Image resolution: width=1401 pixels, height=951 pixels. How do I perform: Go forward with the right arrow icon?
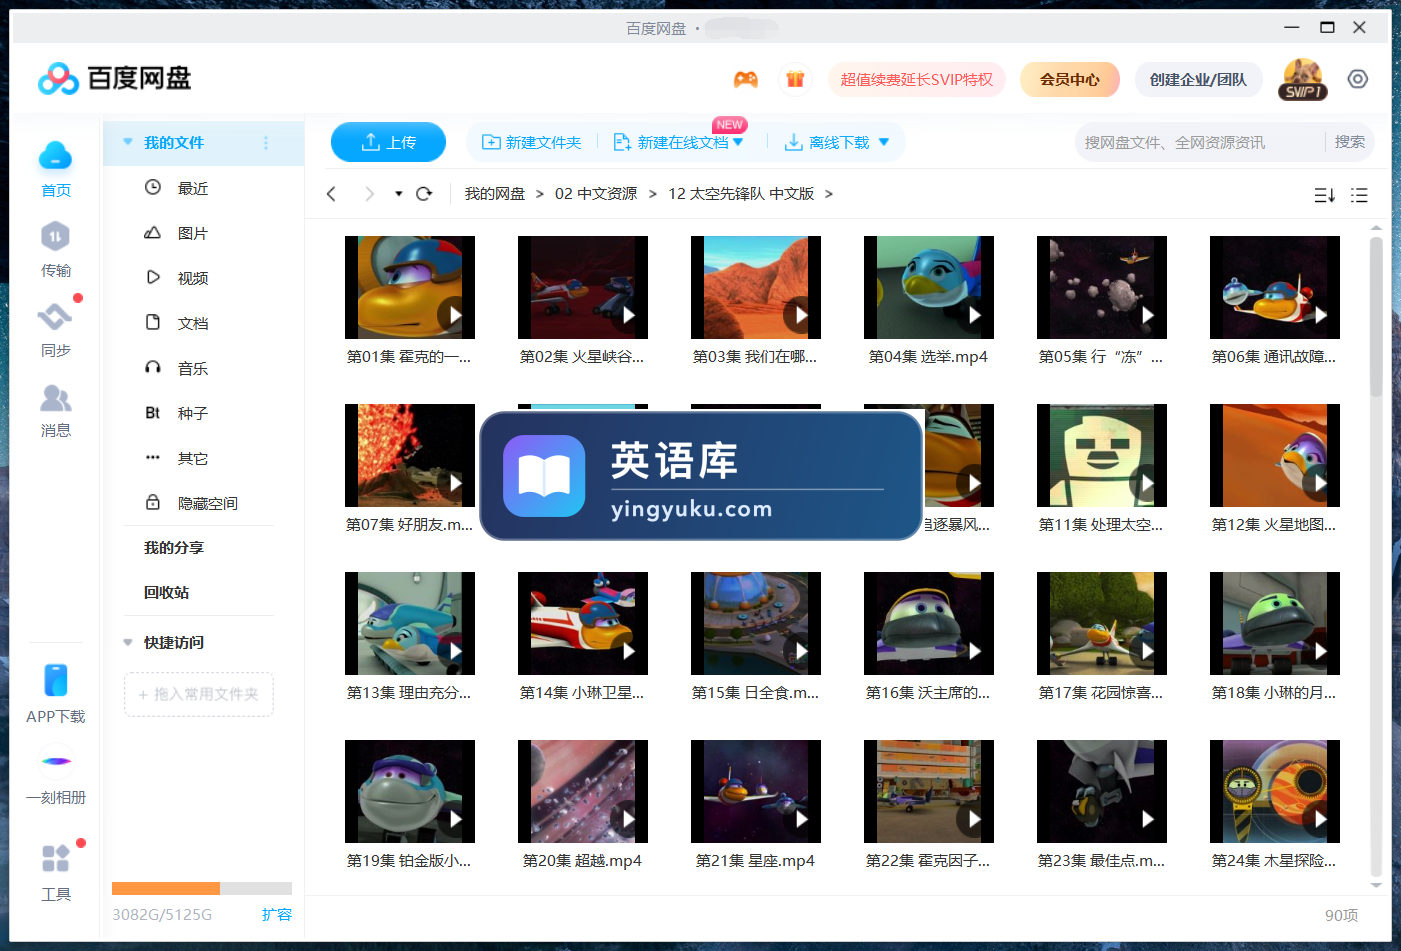(x=369, y=194)
